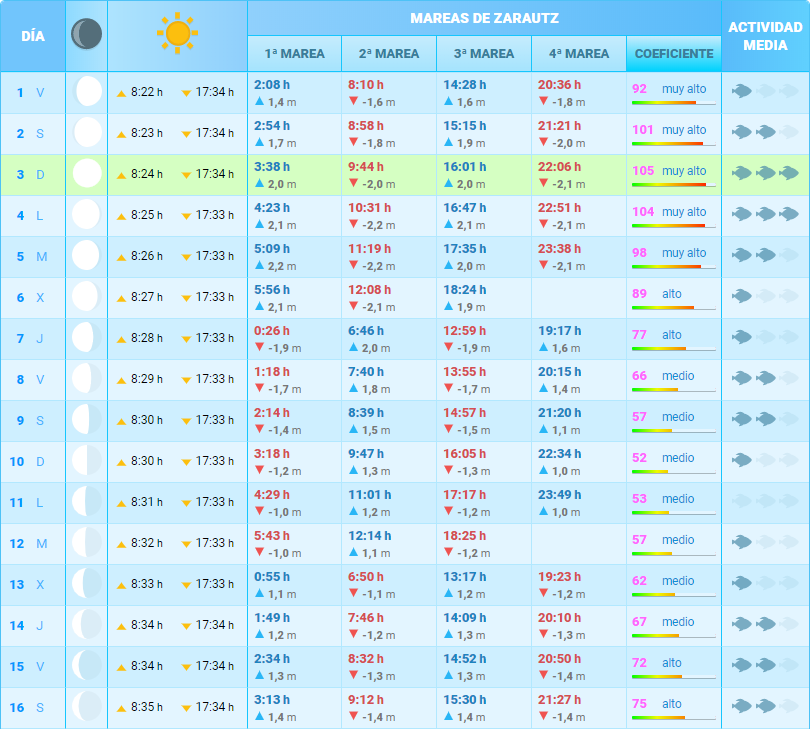The image size is (811, 729).
Task: Click the low tide arrow beside -1,9 m first tide day 7
Action: coord(260,347)
